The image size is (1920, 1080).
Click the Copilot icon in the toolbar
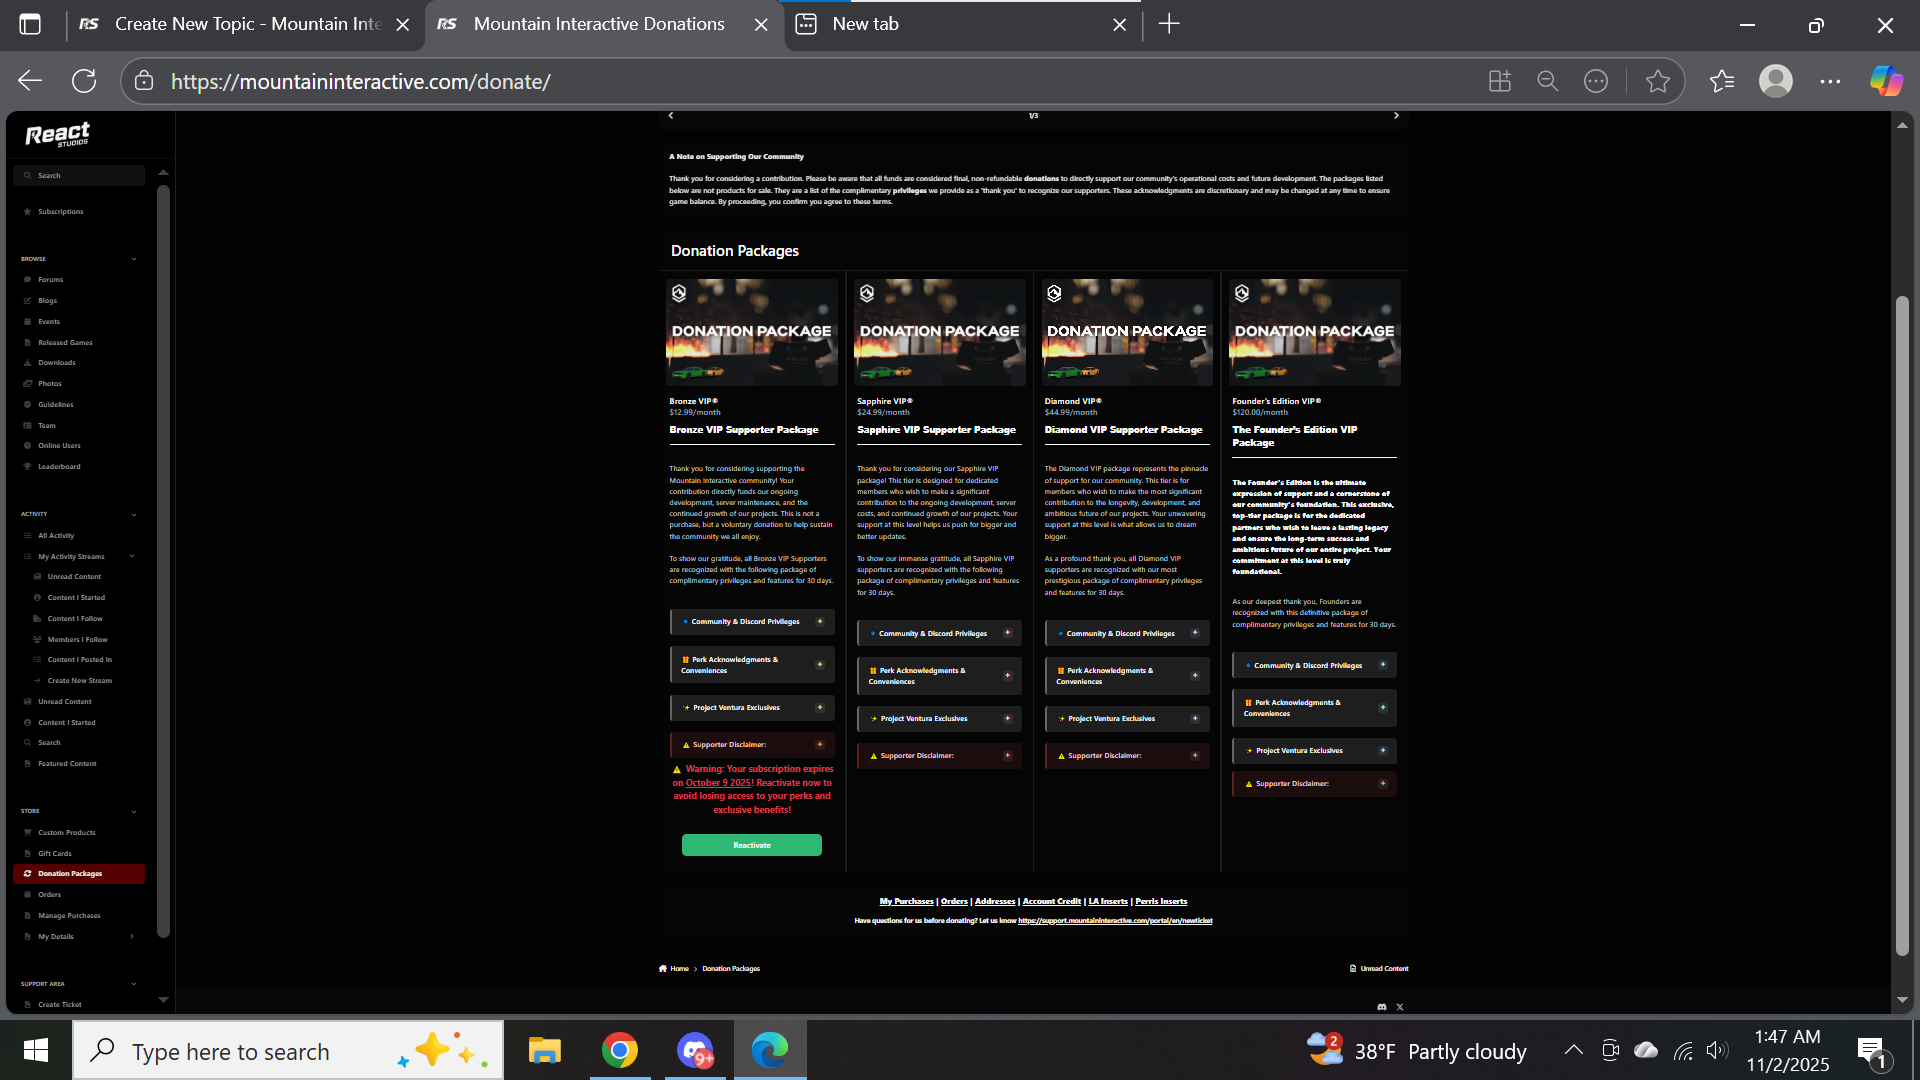[x=1886, y=81]
